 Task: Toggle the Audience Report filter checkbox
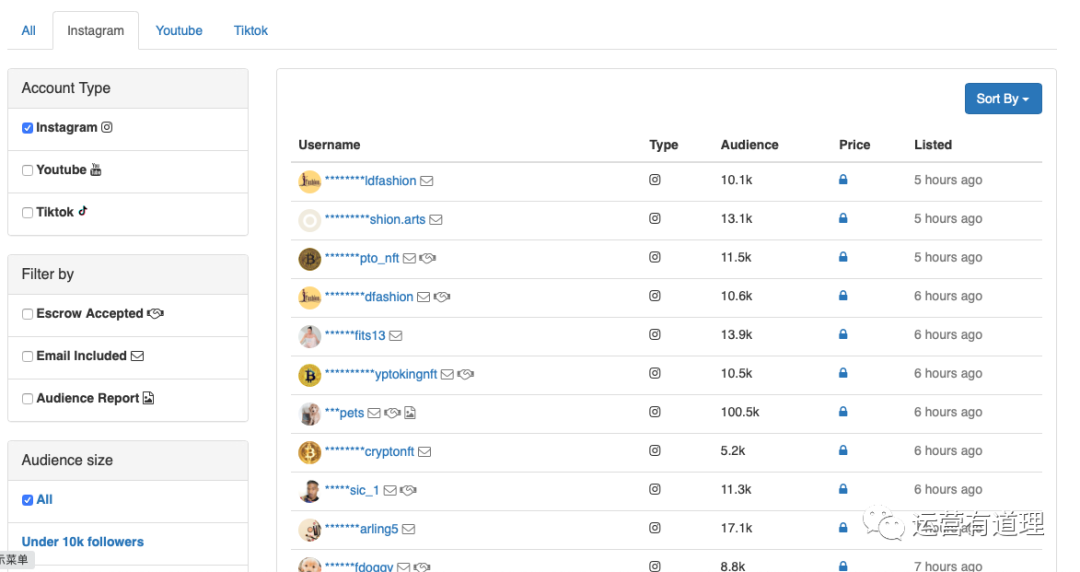[28, 399]
